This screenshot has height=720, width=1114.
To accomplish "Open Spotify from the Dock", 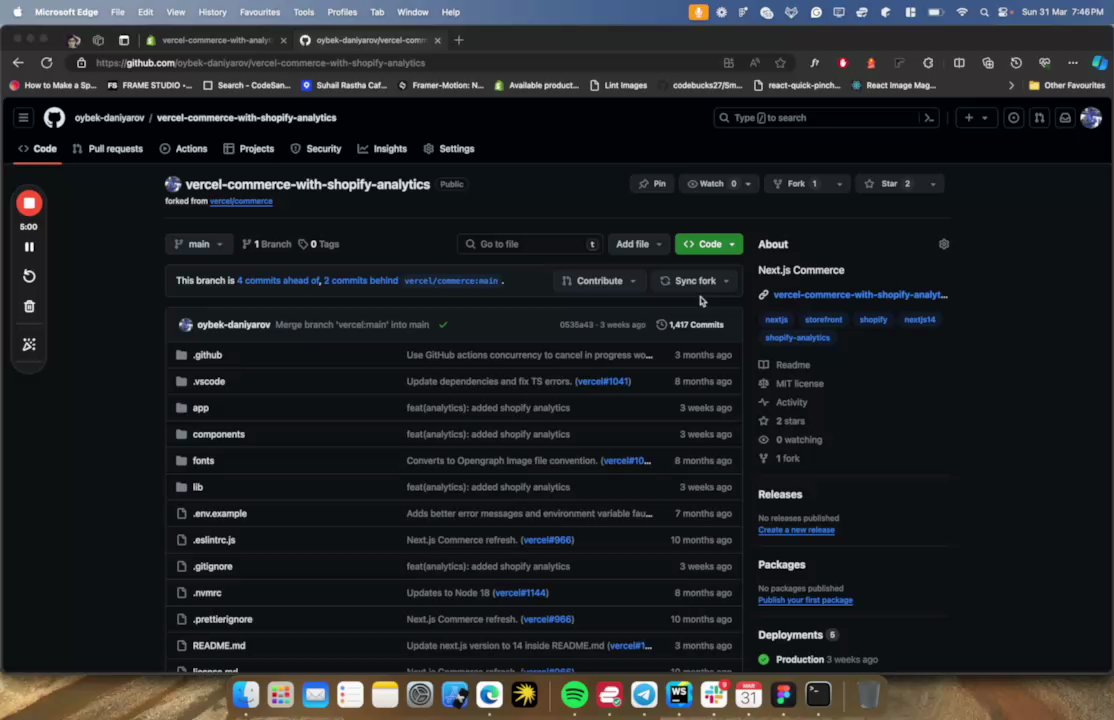I will tap(574, 694).
